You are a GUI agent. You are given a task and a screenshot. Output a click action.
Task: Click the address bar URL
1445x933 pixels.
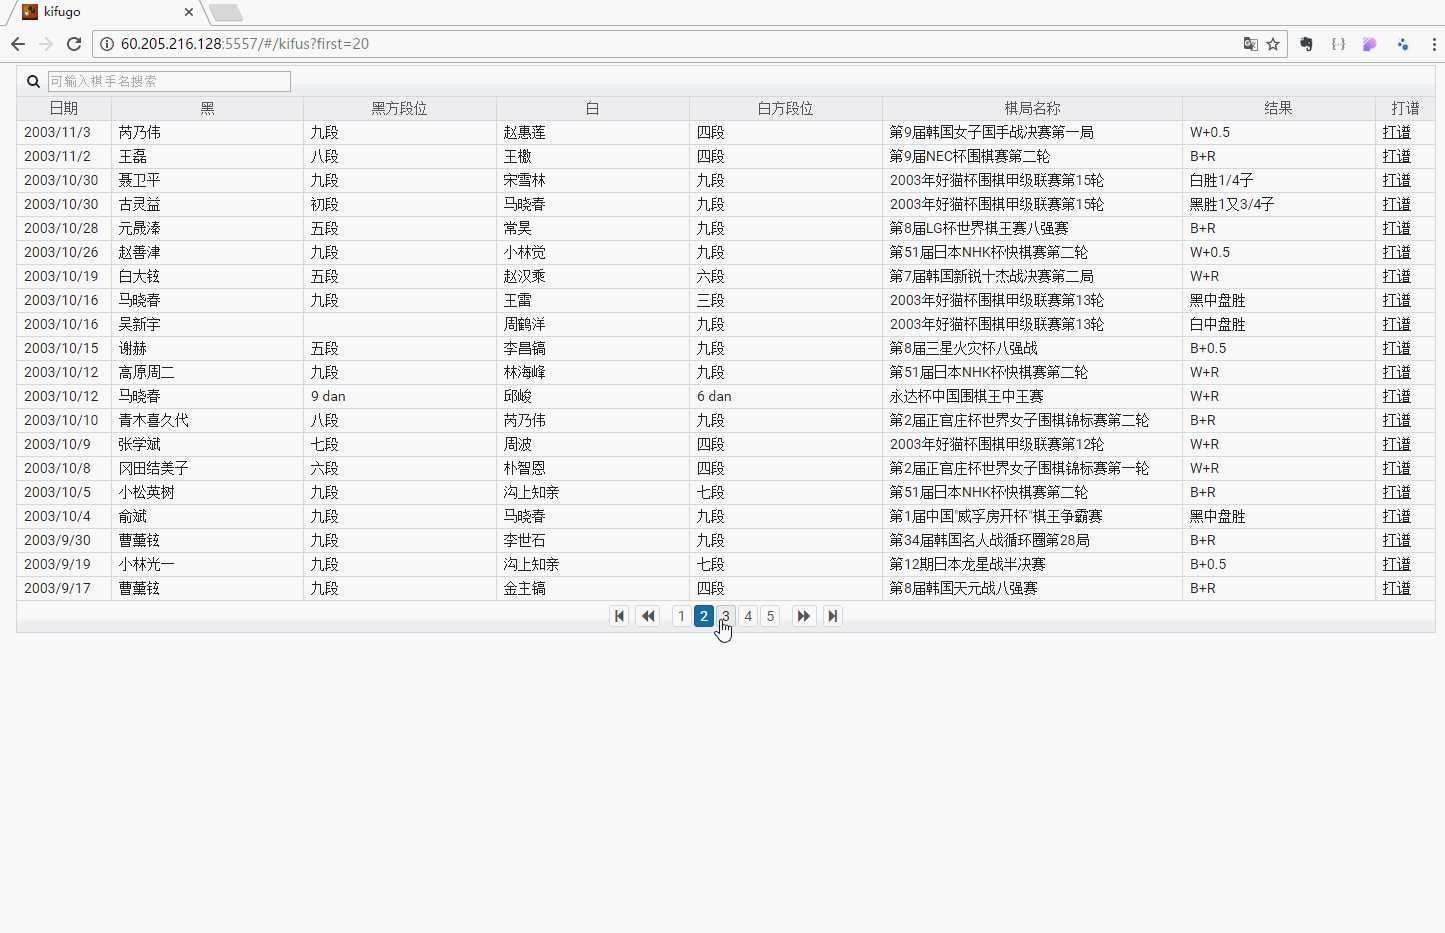pos(245,44)
